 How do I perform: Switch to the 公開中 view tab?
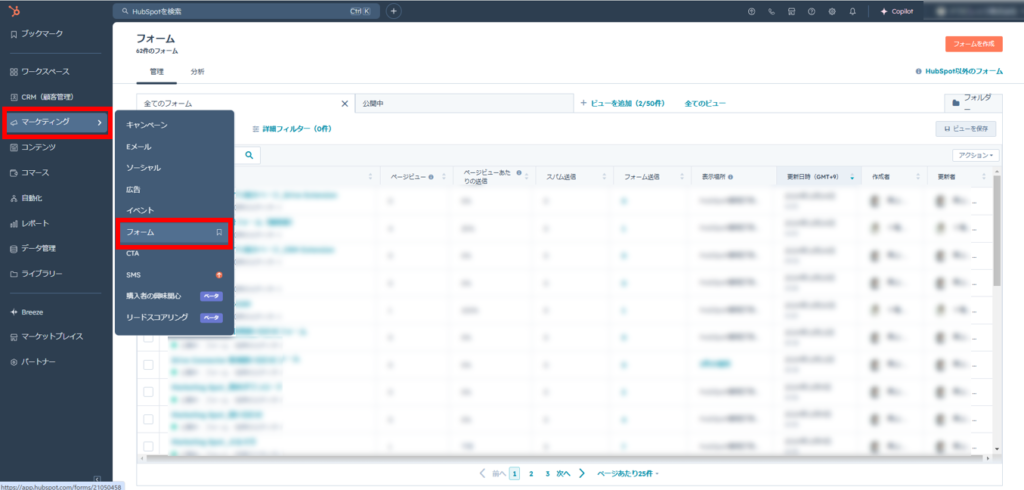pyautogui.click(x=464, y=103)
